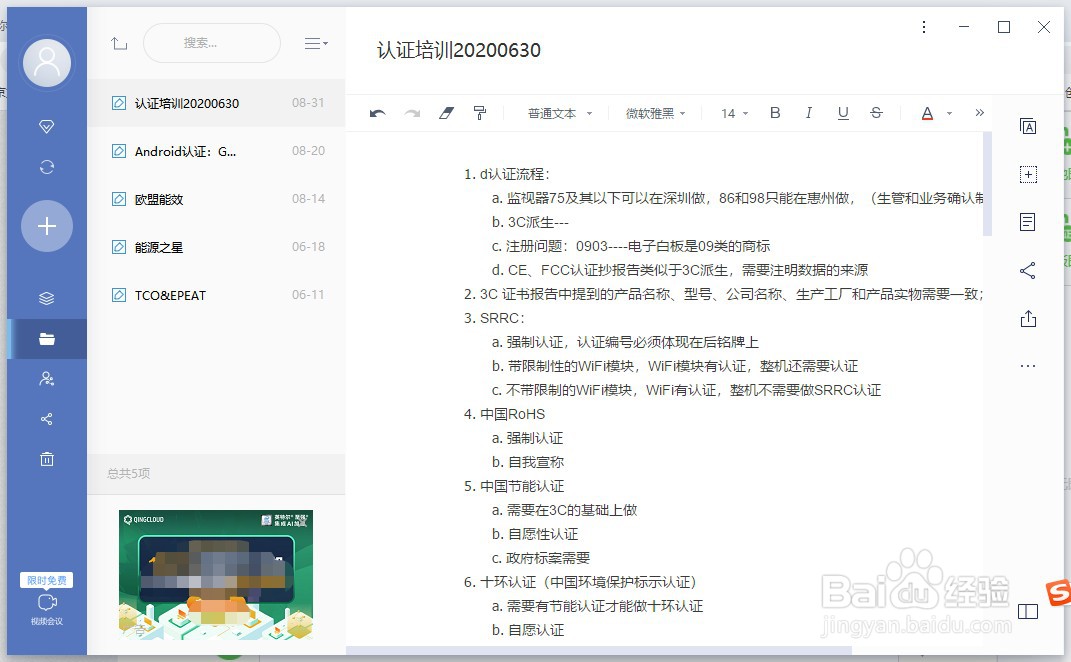Select the format painter tool
Image resolution: width=1071 pixels, height=662 pixels.
coord(480,113)
